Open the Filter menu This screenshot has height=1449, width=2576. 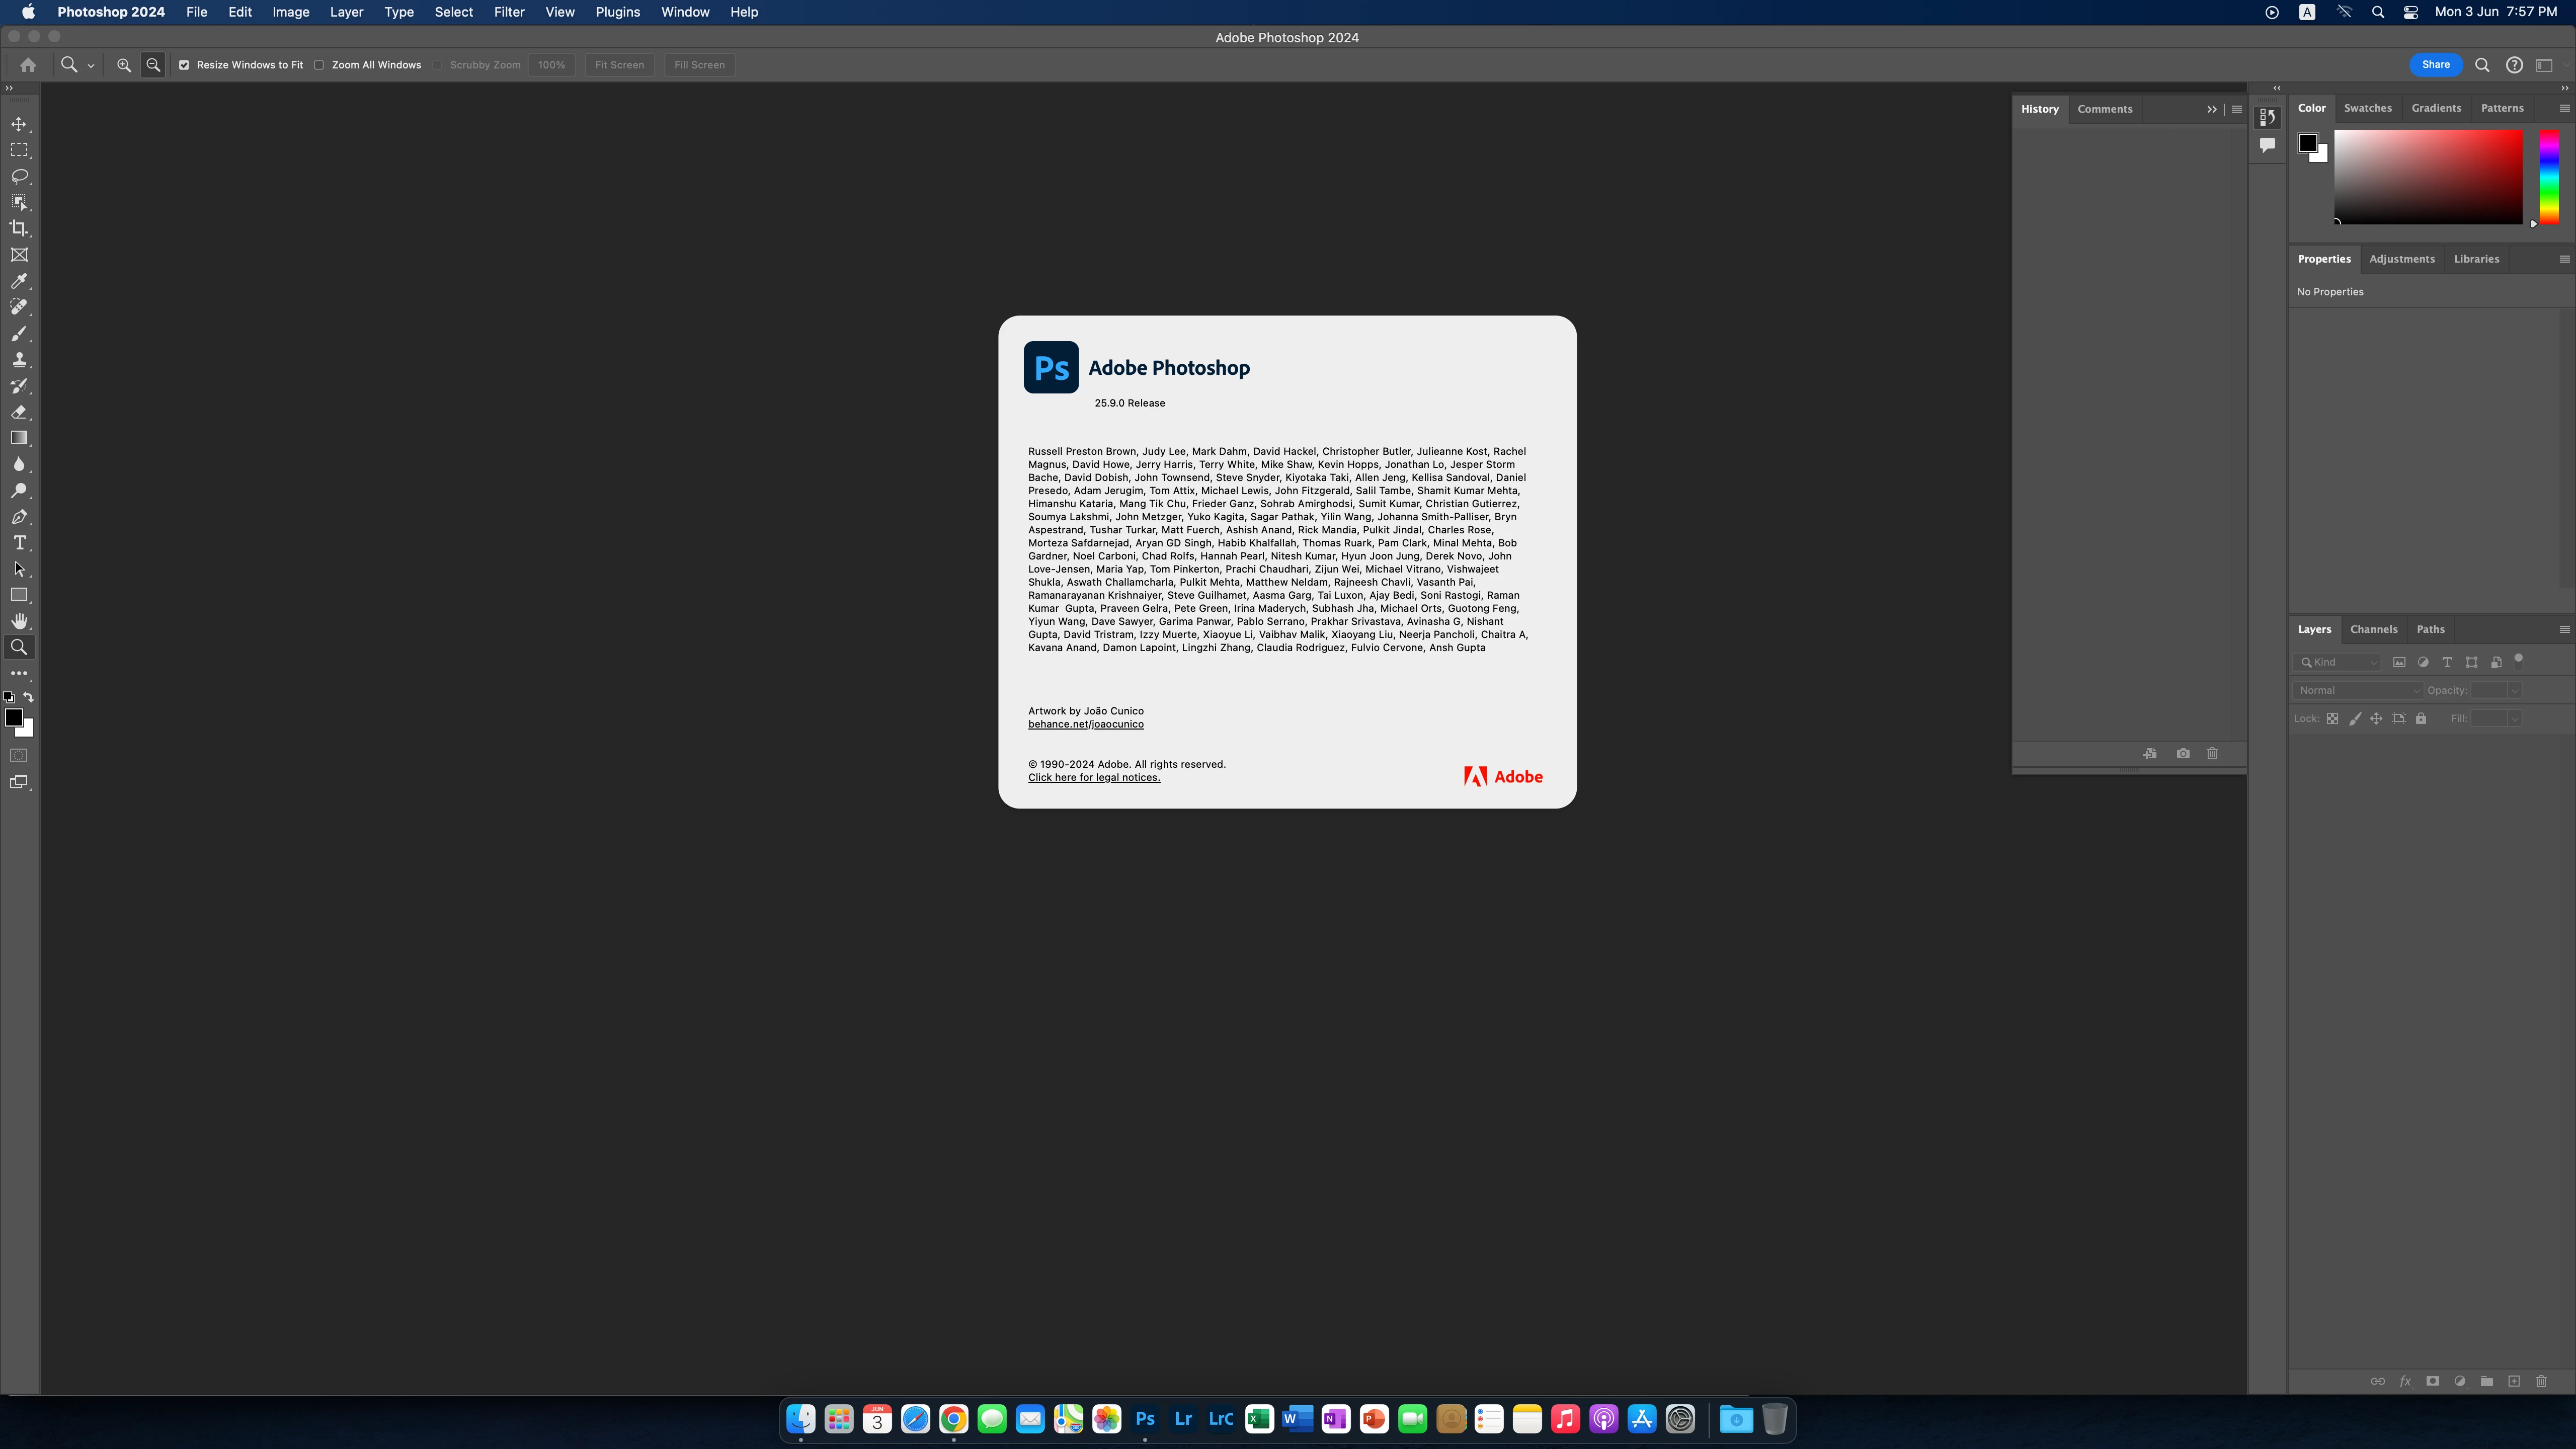click(508, 12)
